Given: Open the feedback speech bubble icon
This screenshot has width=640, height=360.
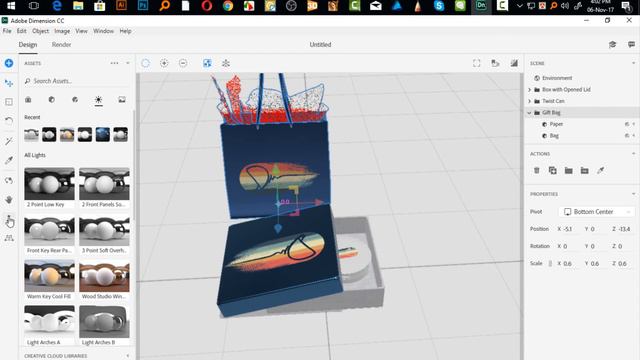Looking at the screenshot, I should [x=631, y=44].
